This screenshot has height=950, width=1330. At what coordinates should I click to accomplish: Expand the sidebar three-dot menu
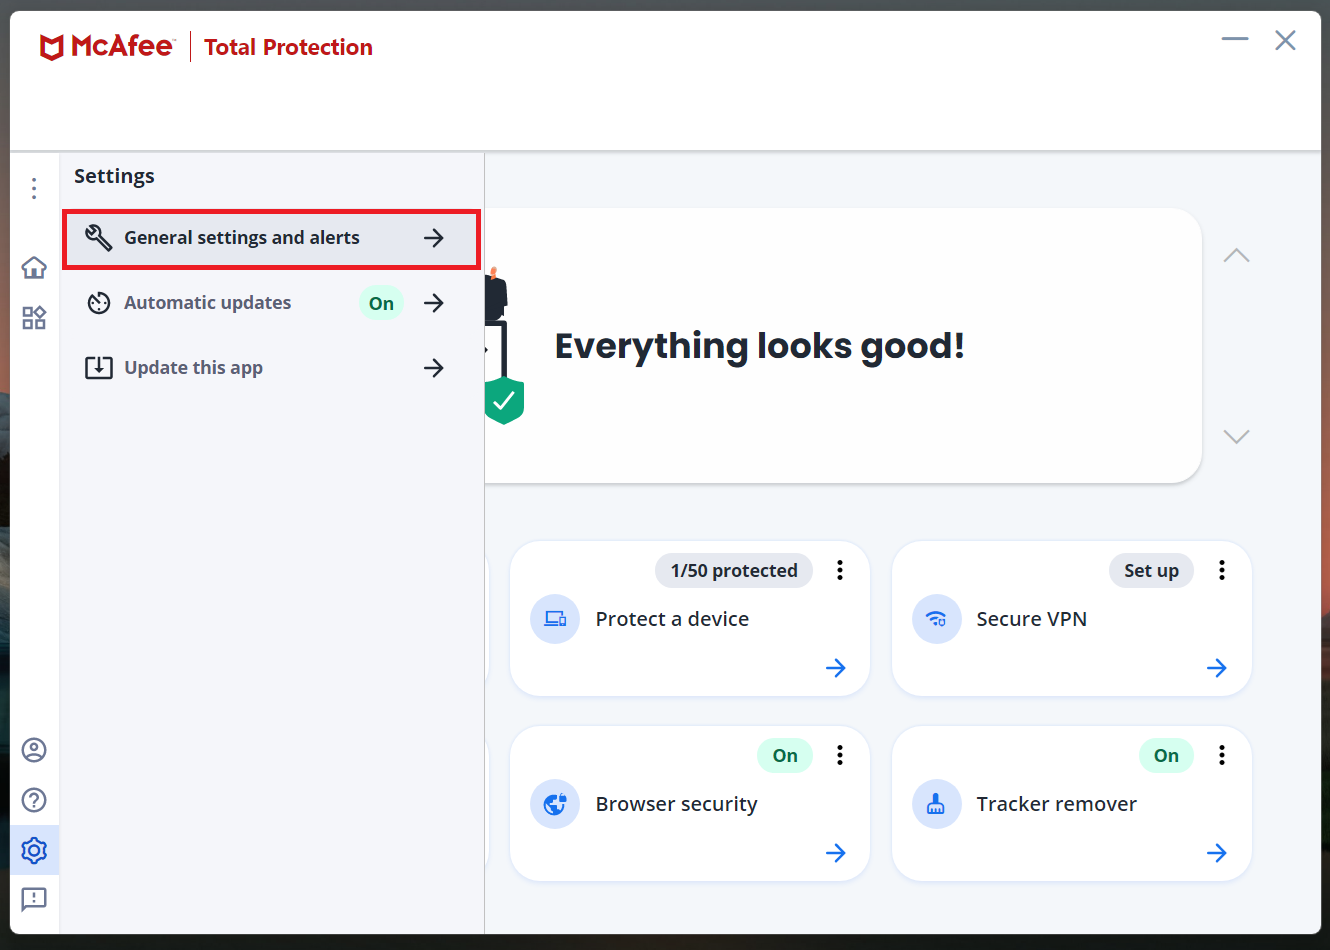pyautogui.click(x=34, y=188)
